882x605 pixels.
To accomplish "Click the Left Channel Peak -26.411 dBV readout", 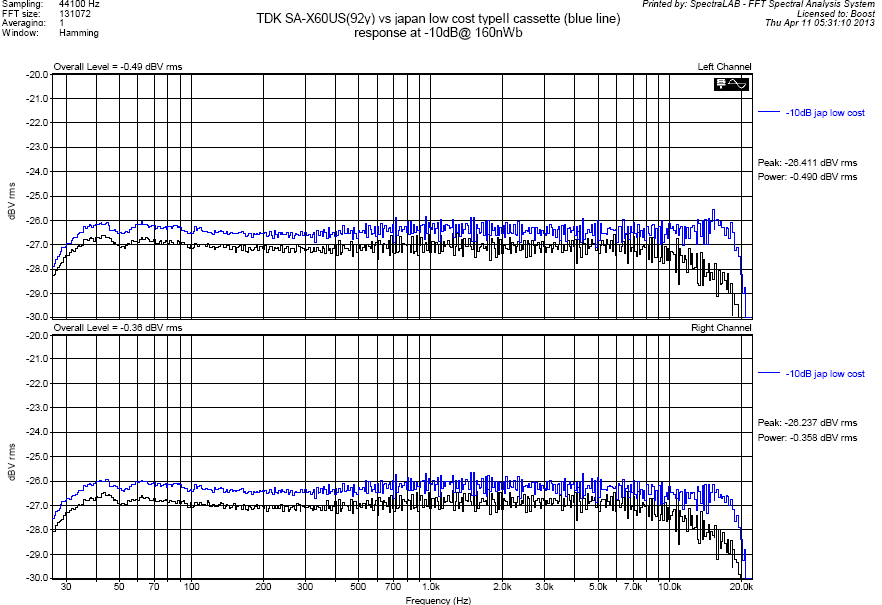I will 807,163.
